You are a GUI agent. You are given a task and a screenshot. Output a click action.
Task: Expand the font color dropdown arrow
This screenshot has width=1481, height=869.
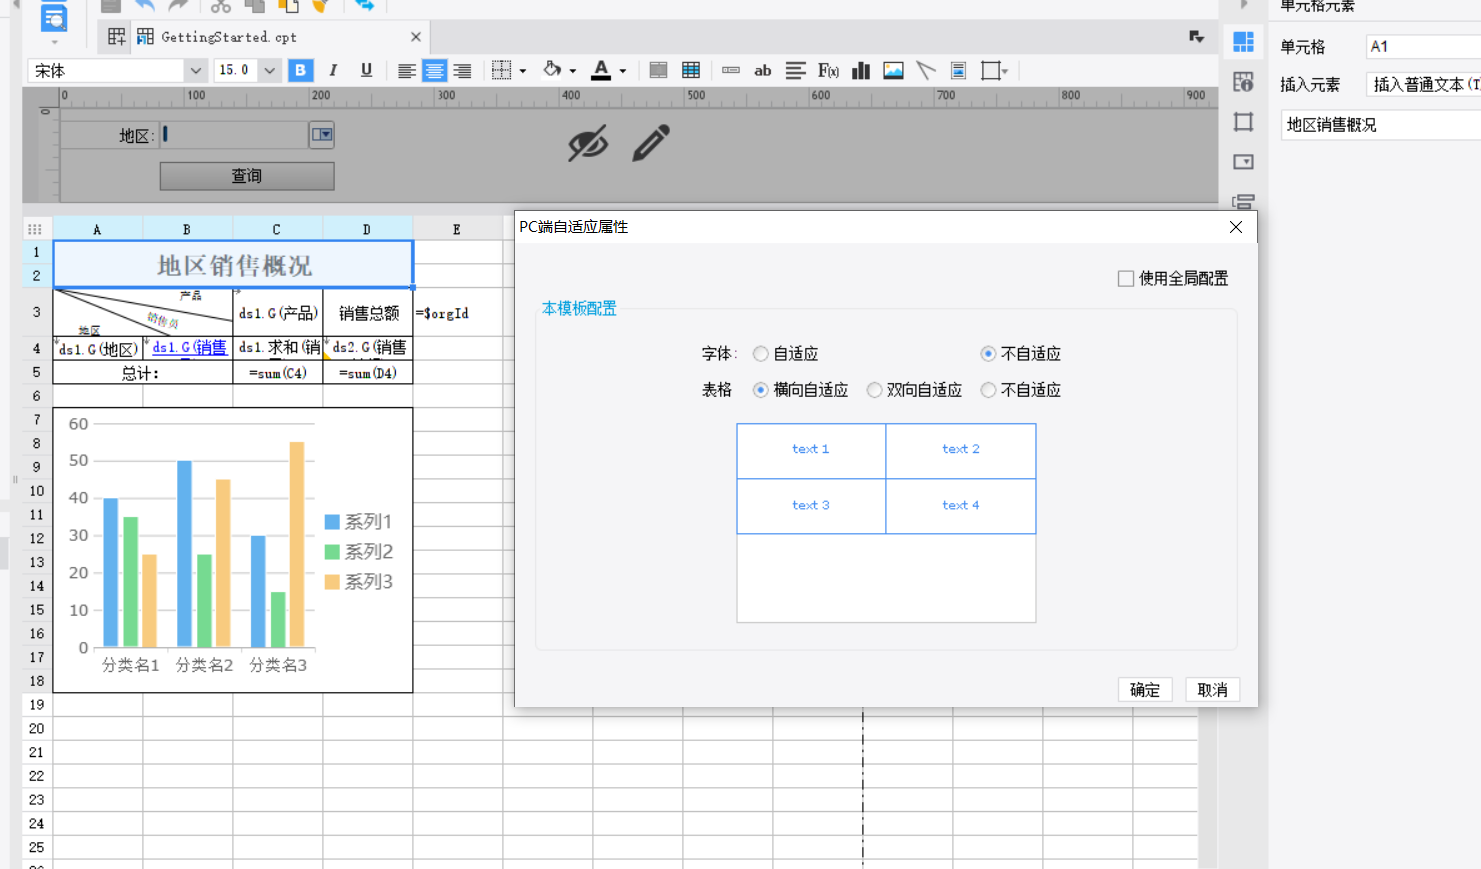pyautogui.click(x=623, y=71)
